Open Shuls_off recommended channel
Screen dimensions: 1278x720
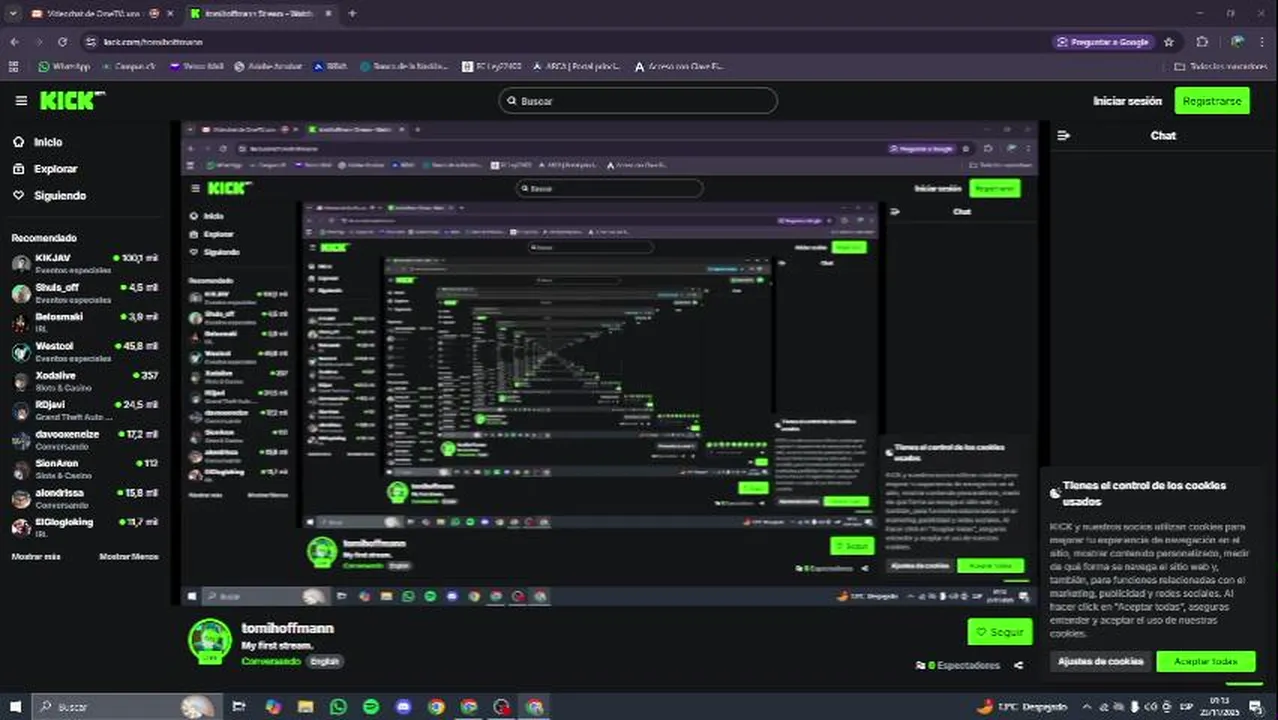coord(86,293)
